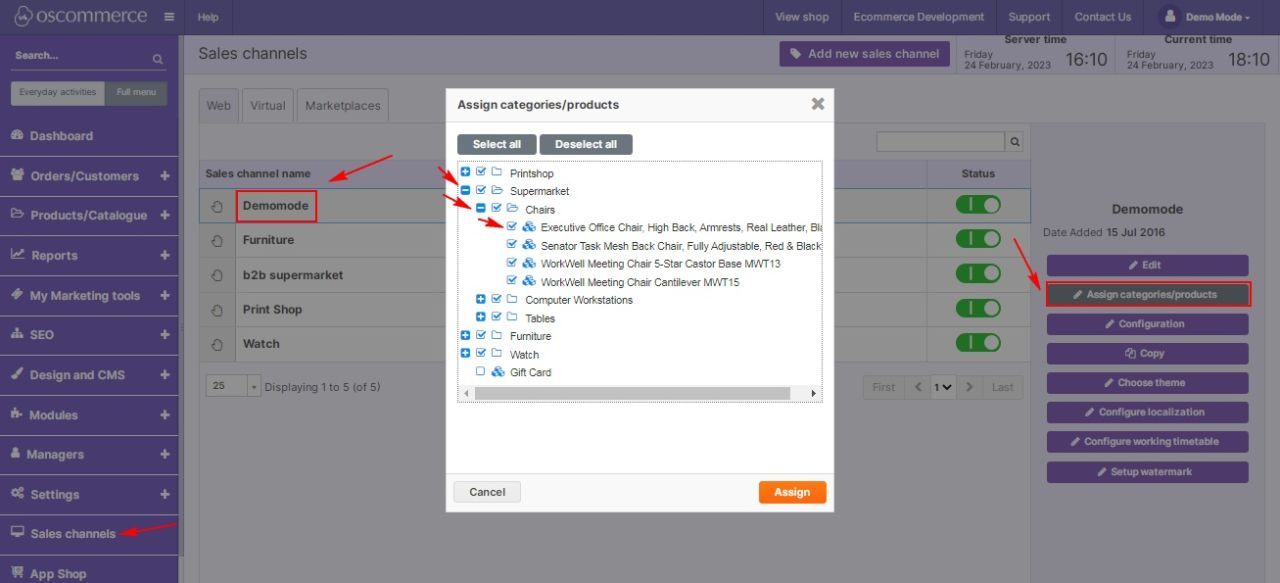Click the hand icon in the Demomode row
This screenshot has width=1280, height=583.
click(218, 207)
